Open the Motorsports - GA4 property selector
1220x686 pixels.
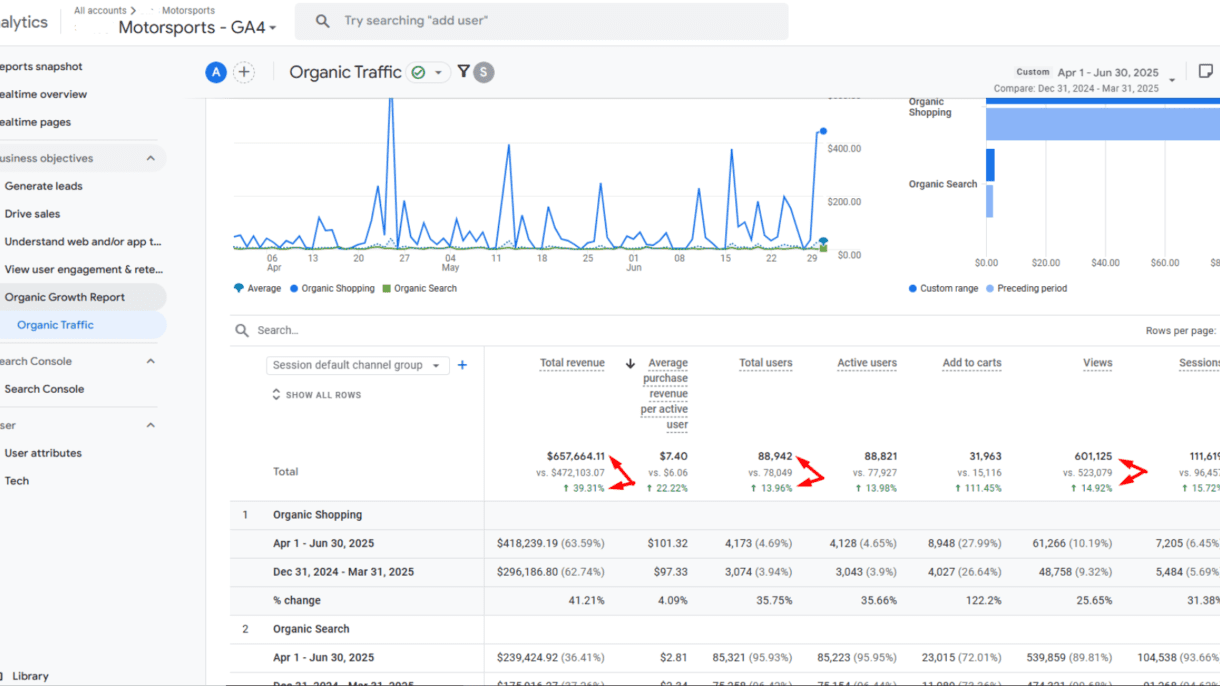pos(197,28)
